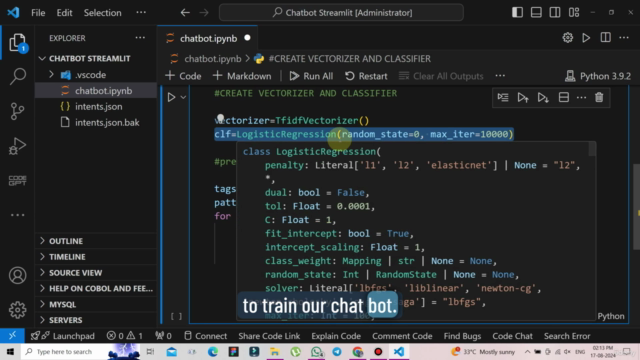Expand the SOURCE VIEW section
This screenshot has height=360, width=640.
[x=96, y=273]
